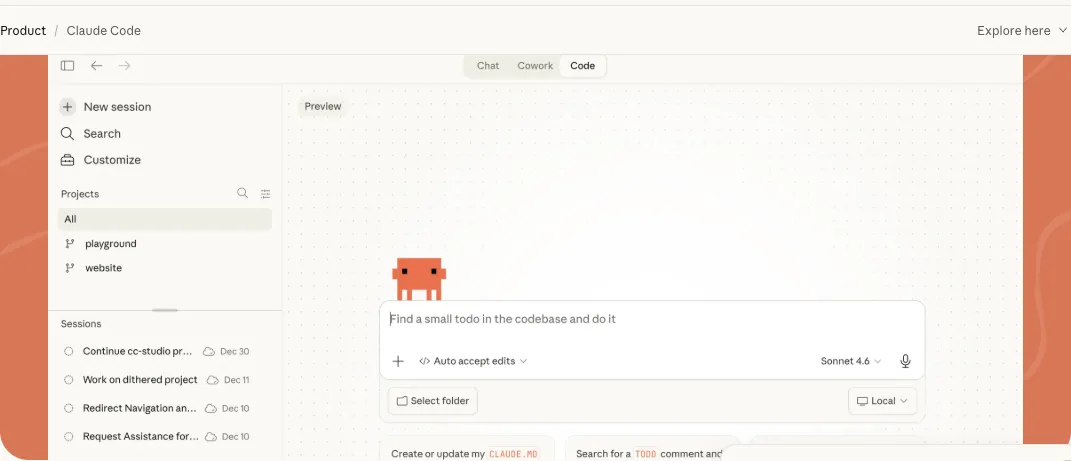Image resolution: width=1071 pixels, height=461 pixels.
Task: Select the All projects row
Action: point(165,219)
